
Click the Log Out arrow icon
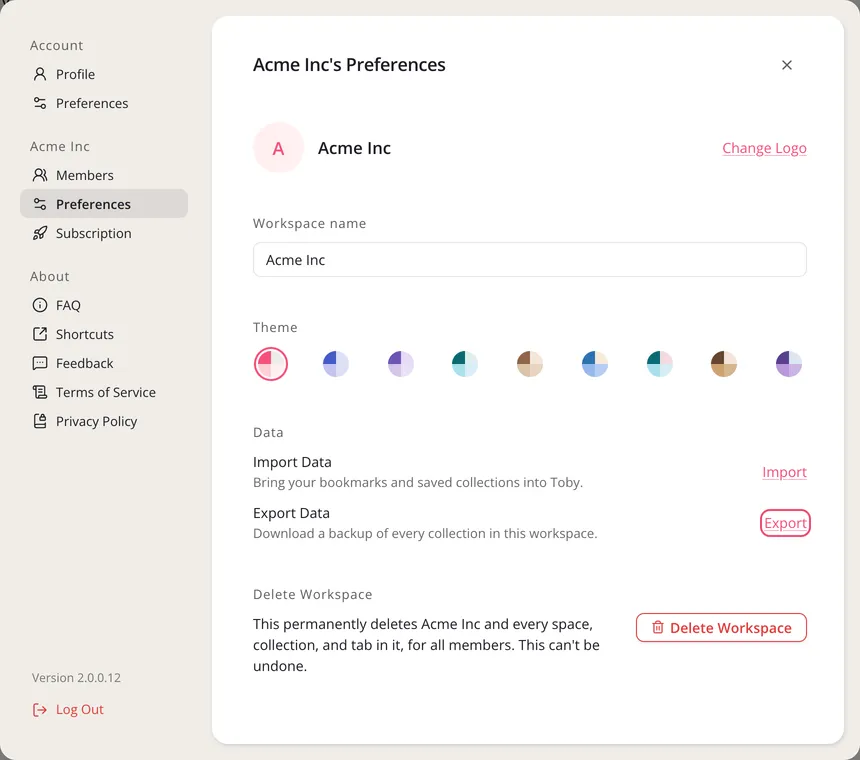point(40,710)
